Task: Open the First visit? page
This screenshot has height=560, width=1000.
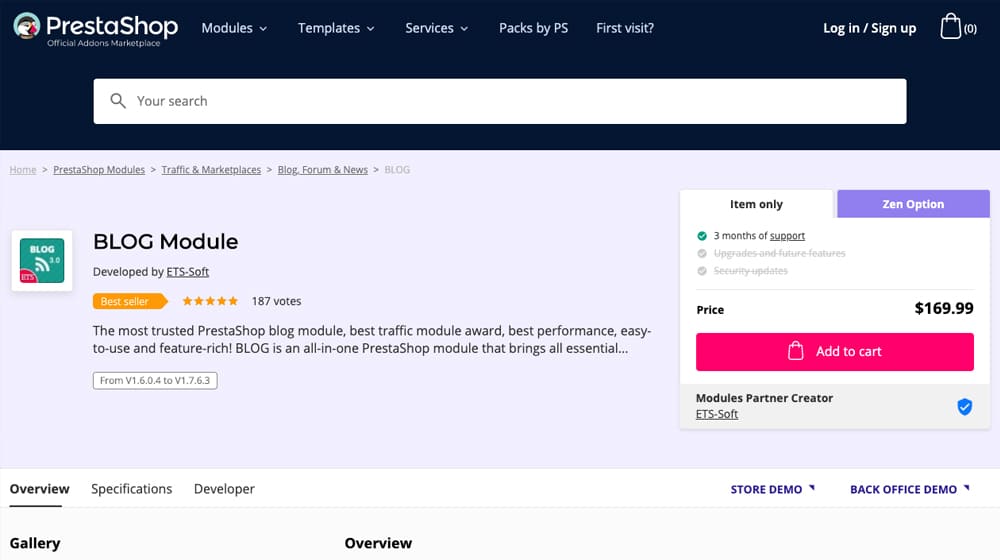Action: click(x=625, y=28)
